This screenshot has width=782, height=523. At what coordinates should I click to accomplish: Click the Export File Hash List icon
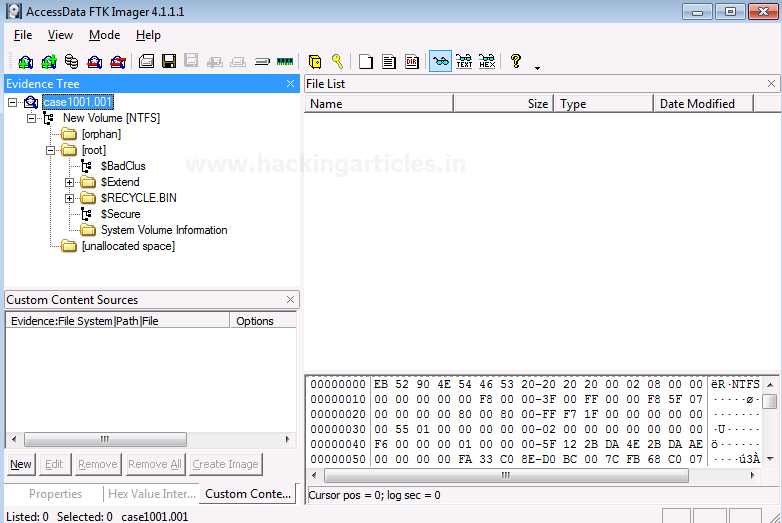389,62
